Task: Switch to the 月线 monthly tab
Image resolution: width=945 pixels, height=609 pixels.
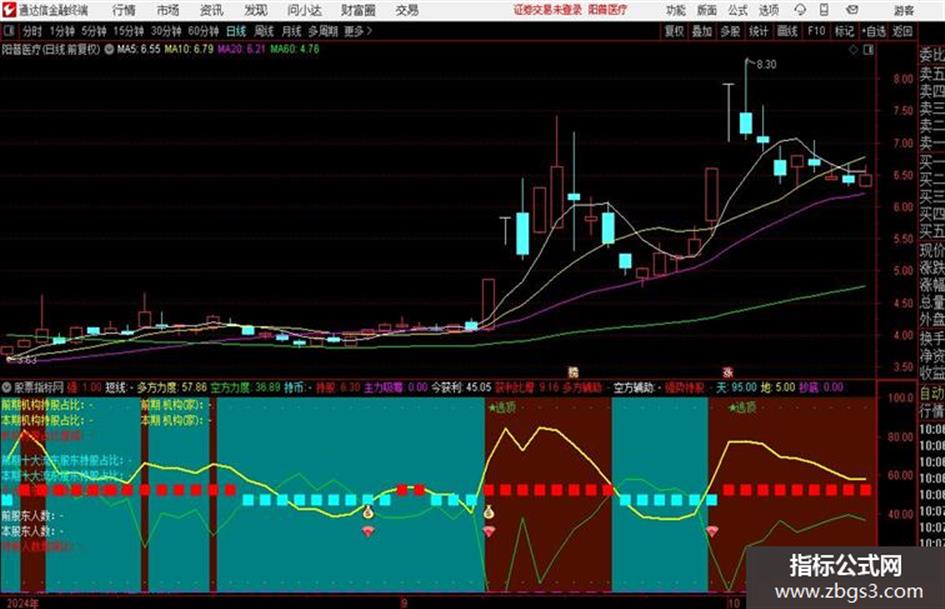Action: coord(292,31)
